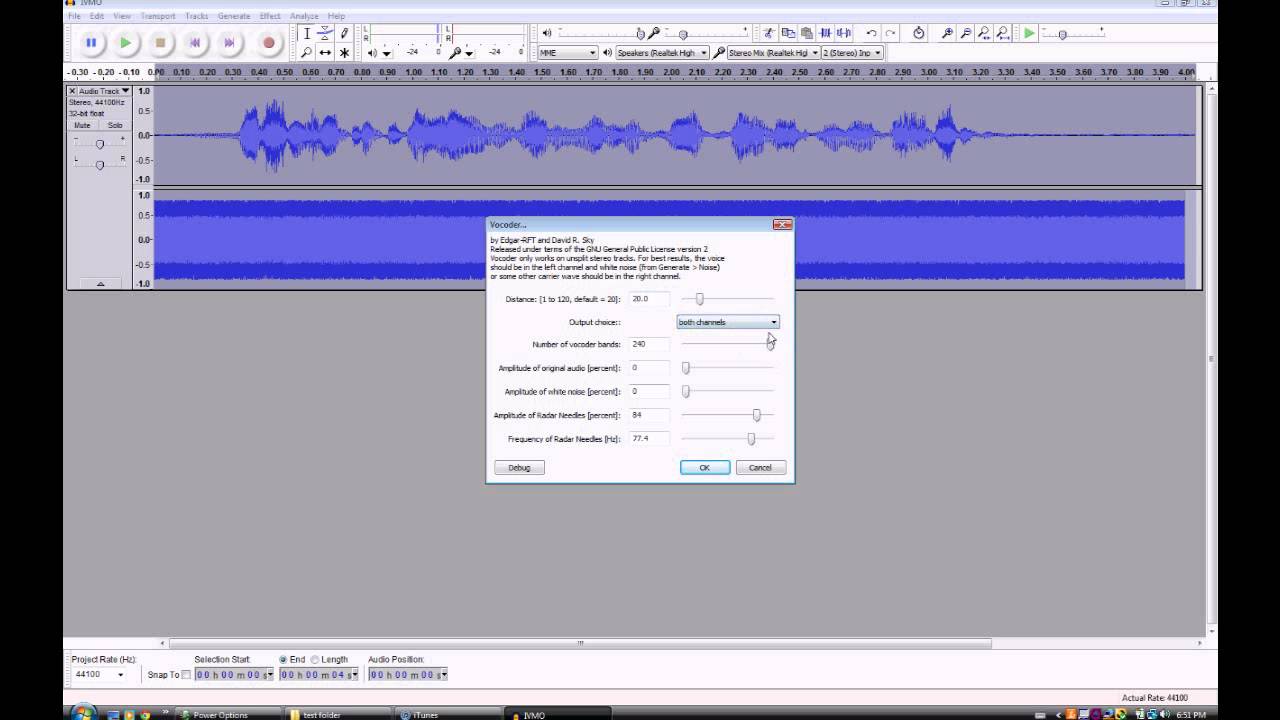Click the Fit Project zoom icon

1003,33
